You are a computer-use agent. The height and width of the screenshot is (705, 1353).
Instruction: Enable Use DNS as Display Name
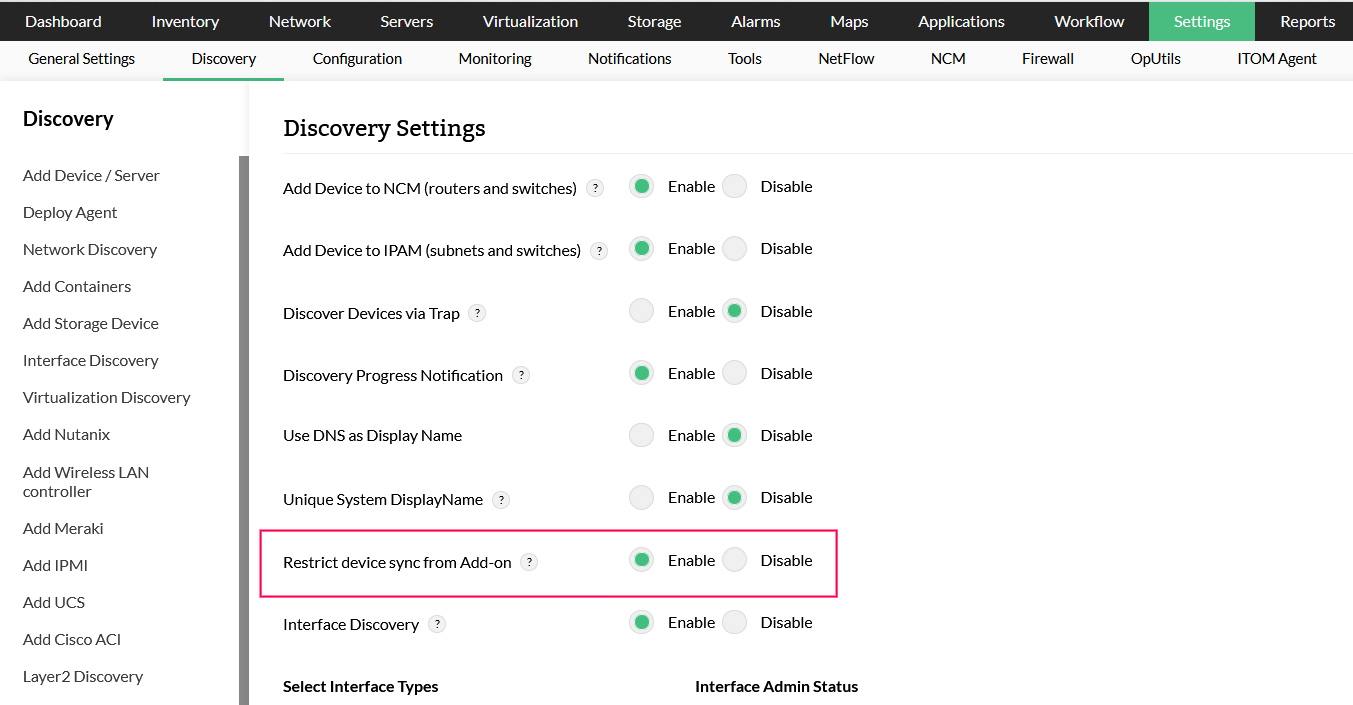[641, 435]
